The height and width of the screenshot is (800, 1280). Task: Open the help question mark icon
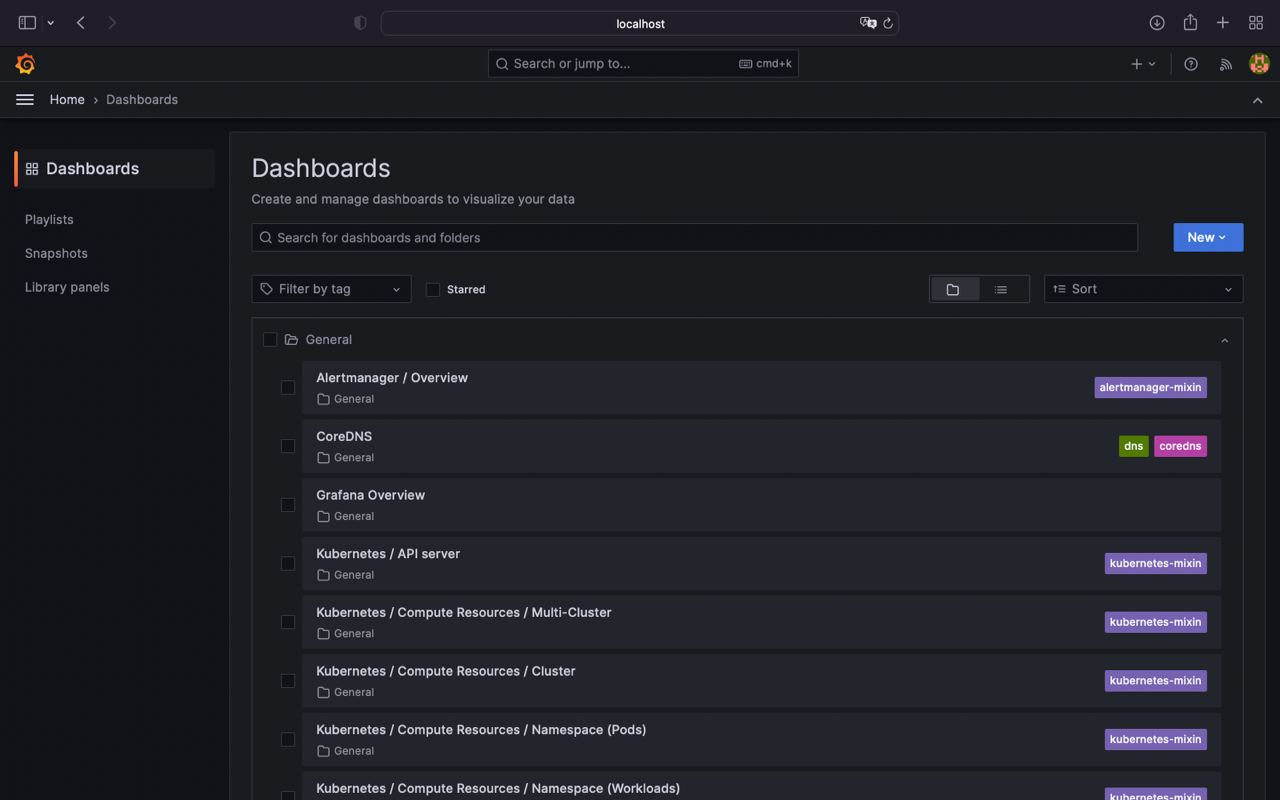click(x=1191, y=64)
